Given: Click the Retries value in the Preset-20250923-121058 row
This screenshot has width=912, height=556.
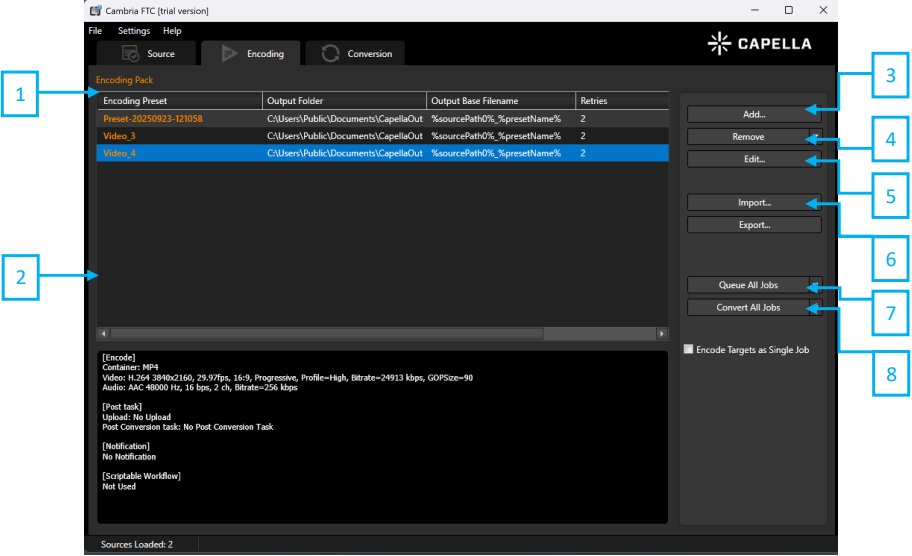Looking at the screenshot, I should tap(583, 119).
